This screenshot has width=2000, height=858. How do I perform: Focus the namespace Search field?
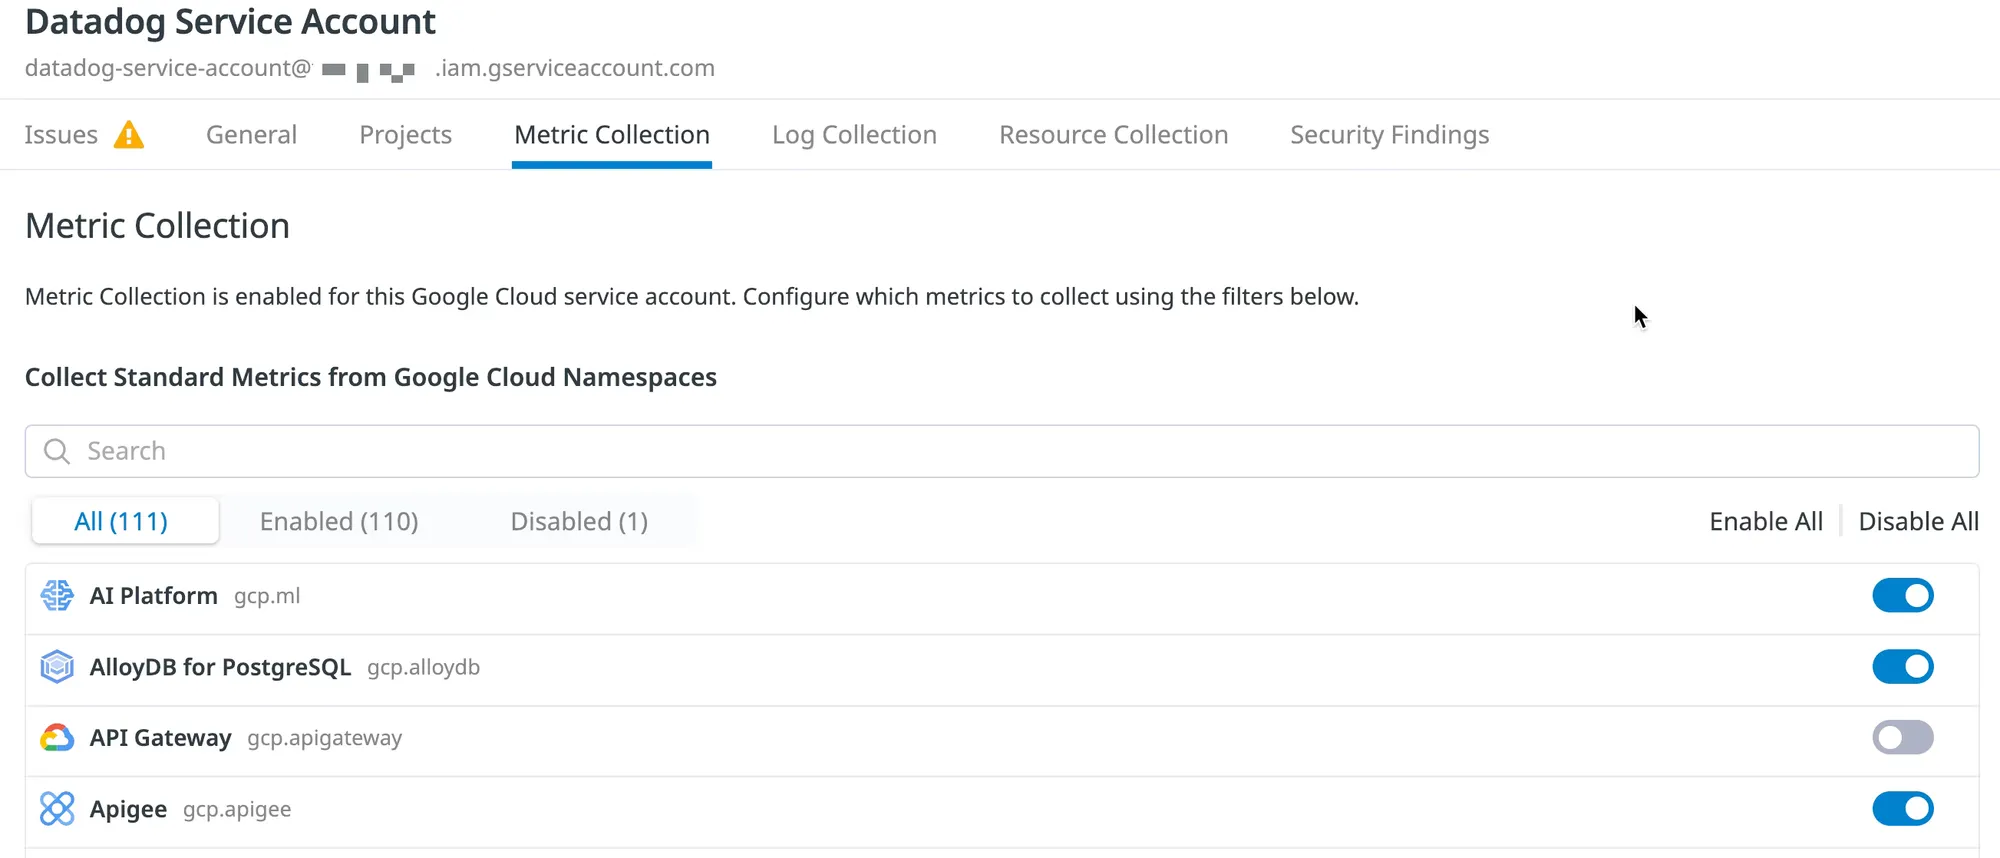point(1000,452)
